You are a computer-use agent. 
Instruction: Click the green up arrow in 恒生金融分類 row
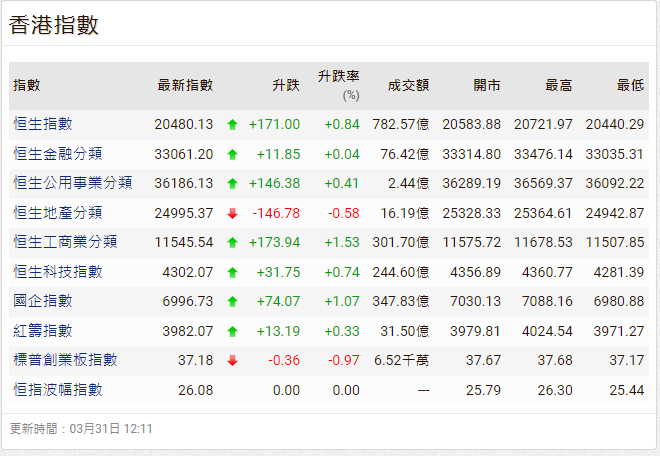click(x=232, y=154)
